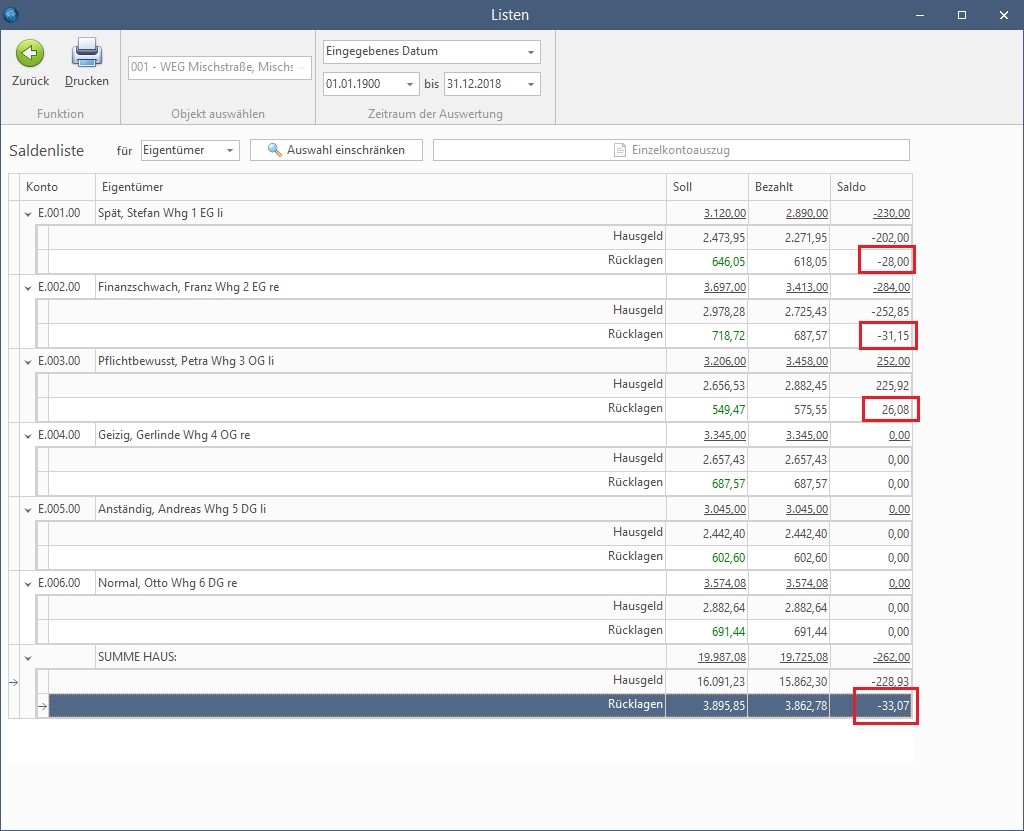This screenshot has height=831, width=1024.
Task: Click the app icon in title bar
Action: pos(12,14)
